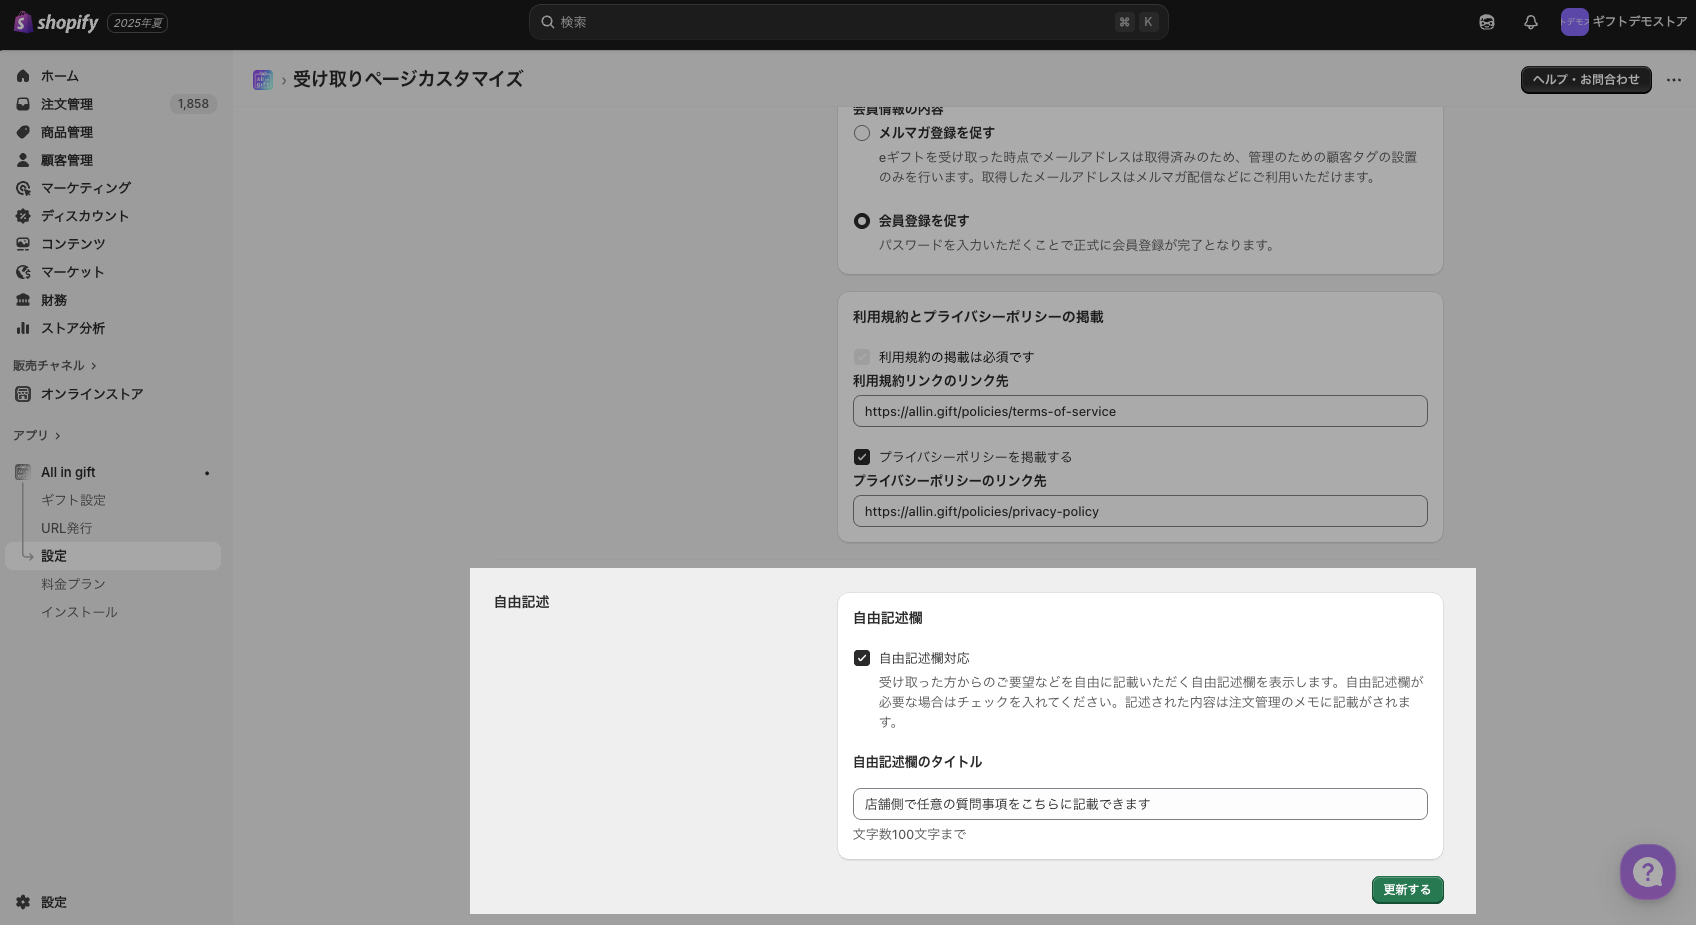Click the All in gift app icon in breadcrumb
This screenshot has height=925, width=1696.
[263, 80]
